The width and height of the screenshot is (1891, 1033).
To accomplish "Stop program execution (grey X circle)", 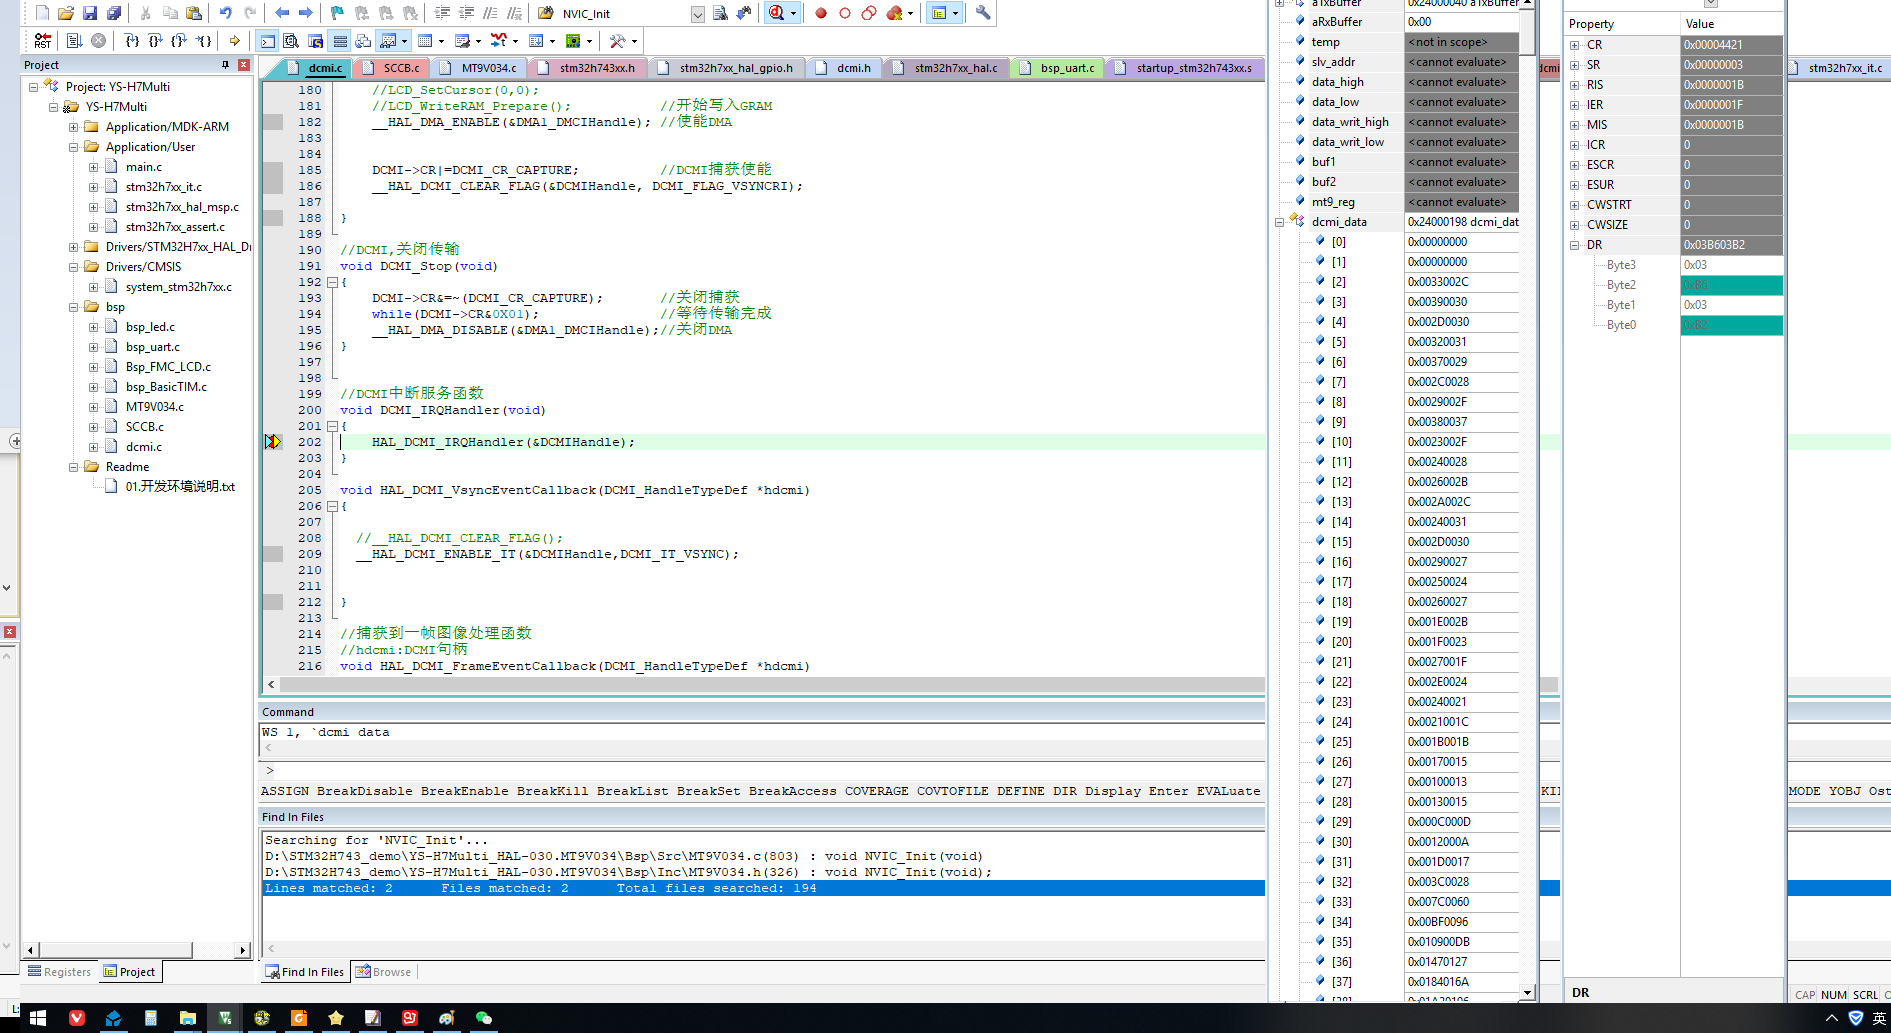I will pos(98,41).
